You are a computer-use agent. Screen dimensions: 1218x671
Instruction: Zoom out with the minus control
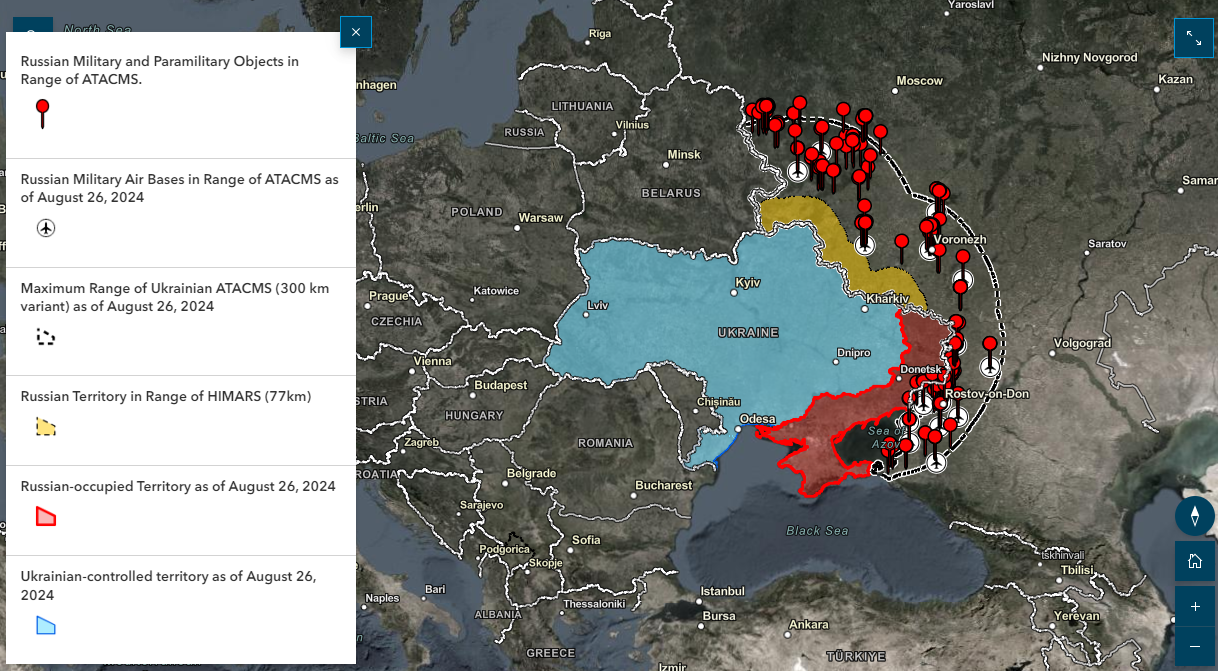(x=1194, y=648)
